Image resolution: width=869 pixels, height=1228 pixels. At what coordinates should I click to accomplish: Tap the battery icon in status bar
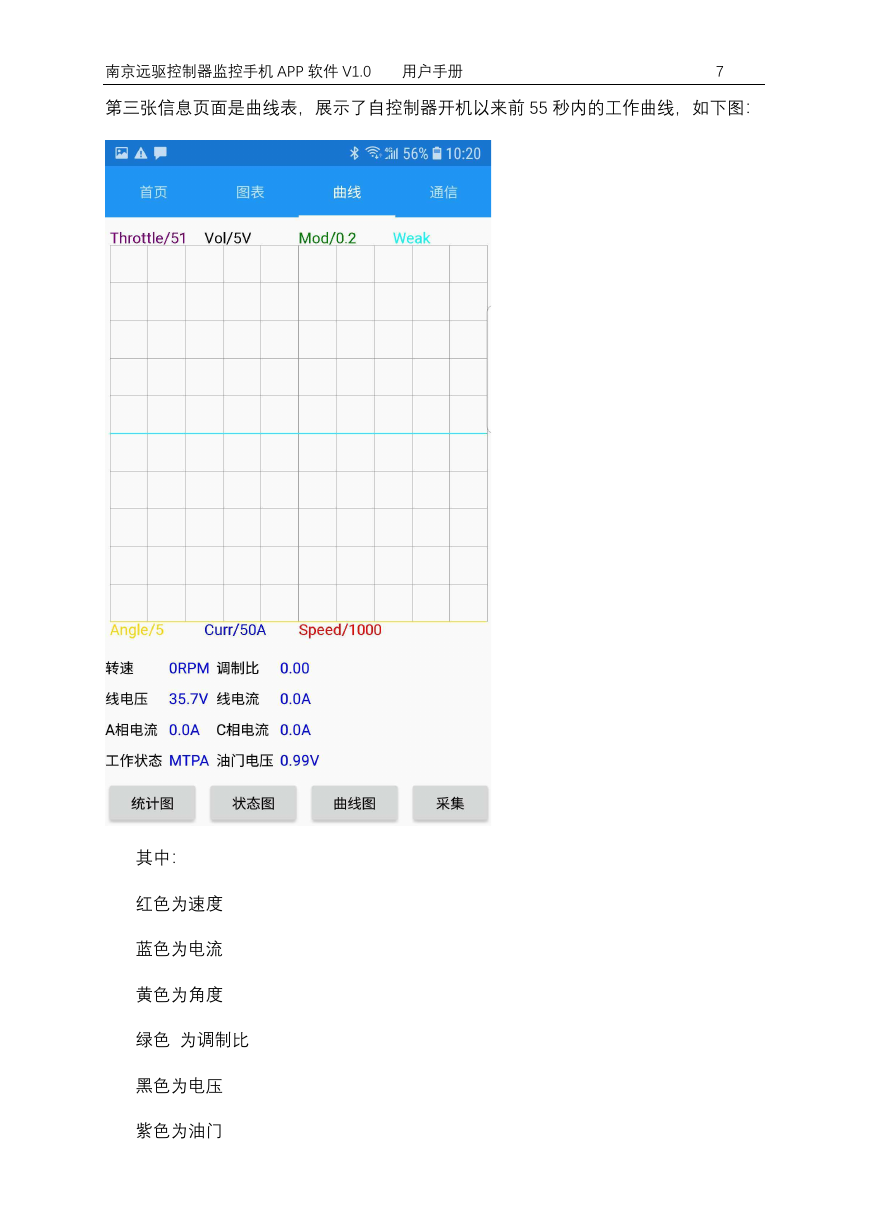[x=437, y=153]
